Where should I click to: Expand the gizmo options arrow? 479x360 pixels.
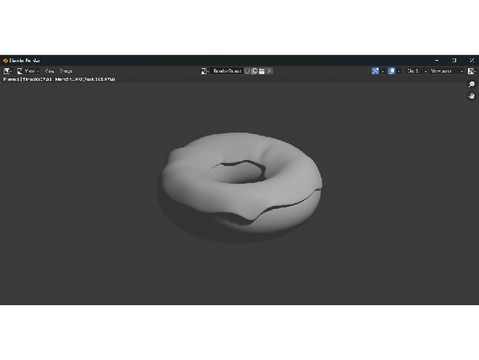point(382,71)
